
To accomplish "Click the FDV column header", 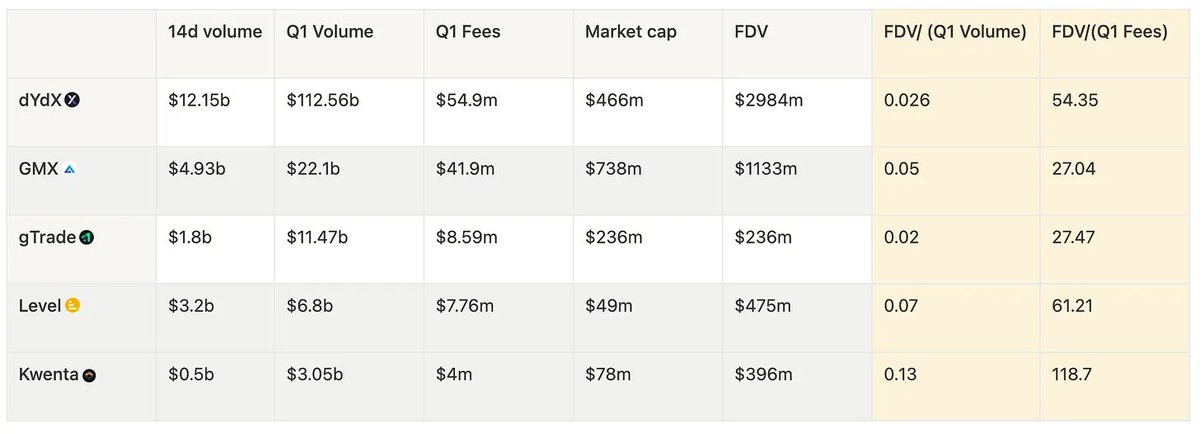I will [753, 32].
